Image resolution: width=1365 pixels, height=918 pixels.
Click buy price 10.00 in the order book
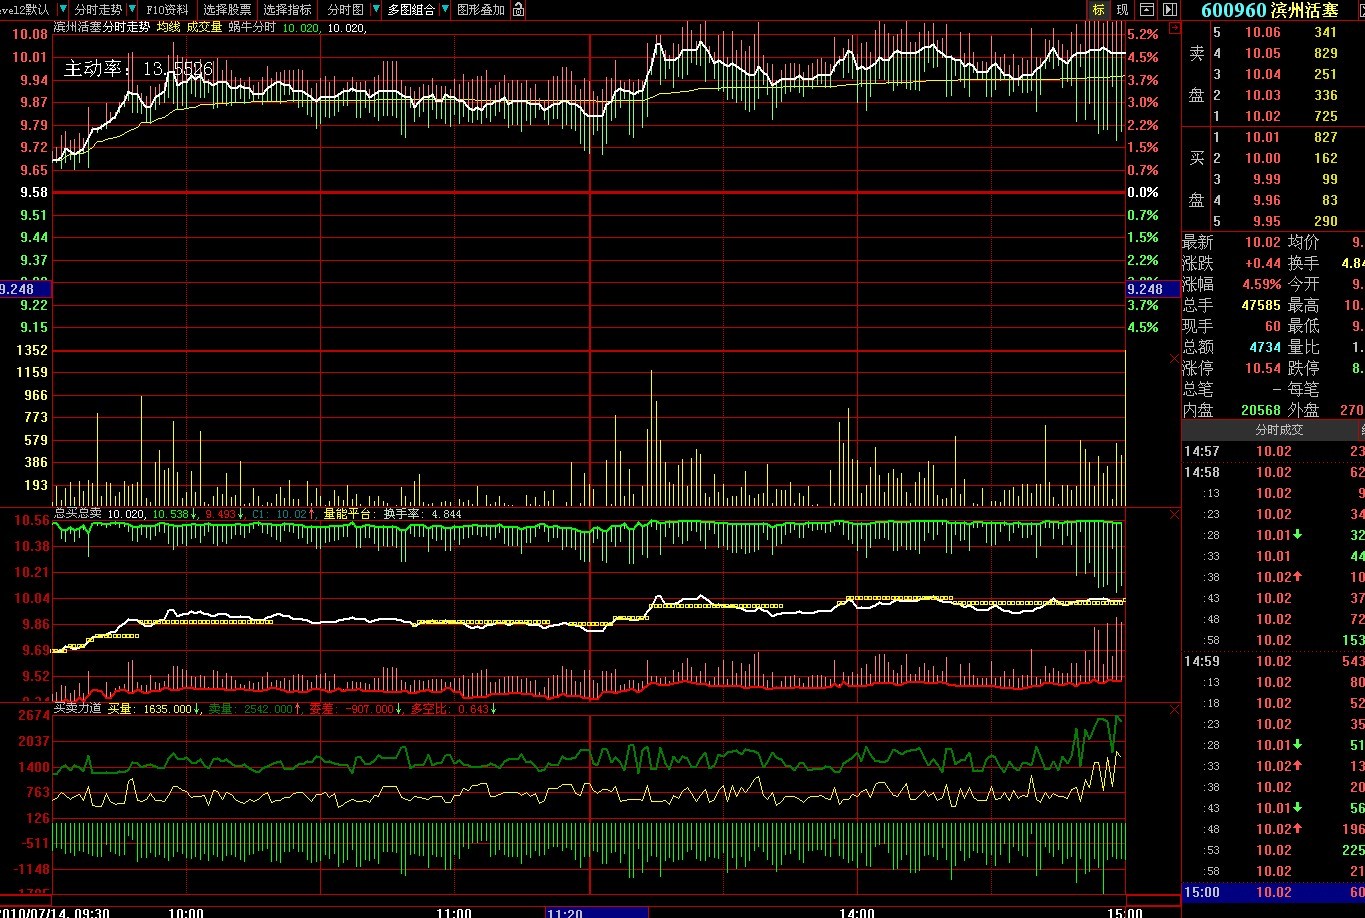coord(1263,158)
